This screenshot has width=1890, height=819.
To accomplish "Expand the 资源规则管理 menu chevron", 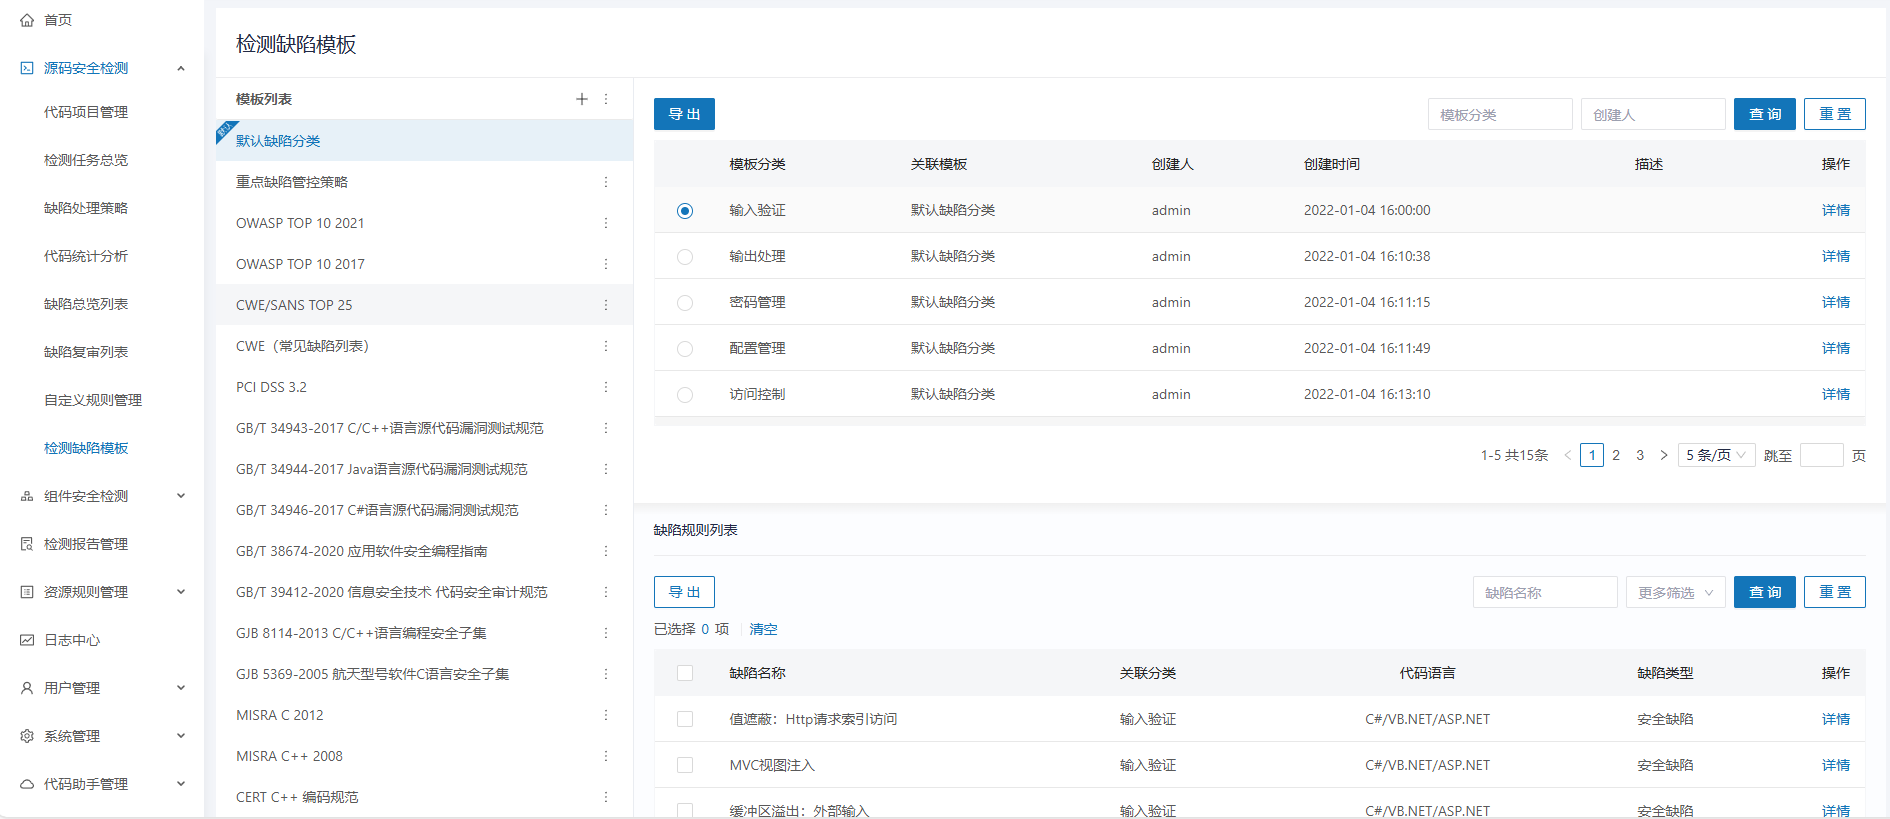I will pos(181,592).
